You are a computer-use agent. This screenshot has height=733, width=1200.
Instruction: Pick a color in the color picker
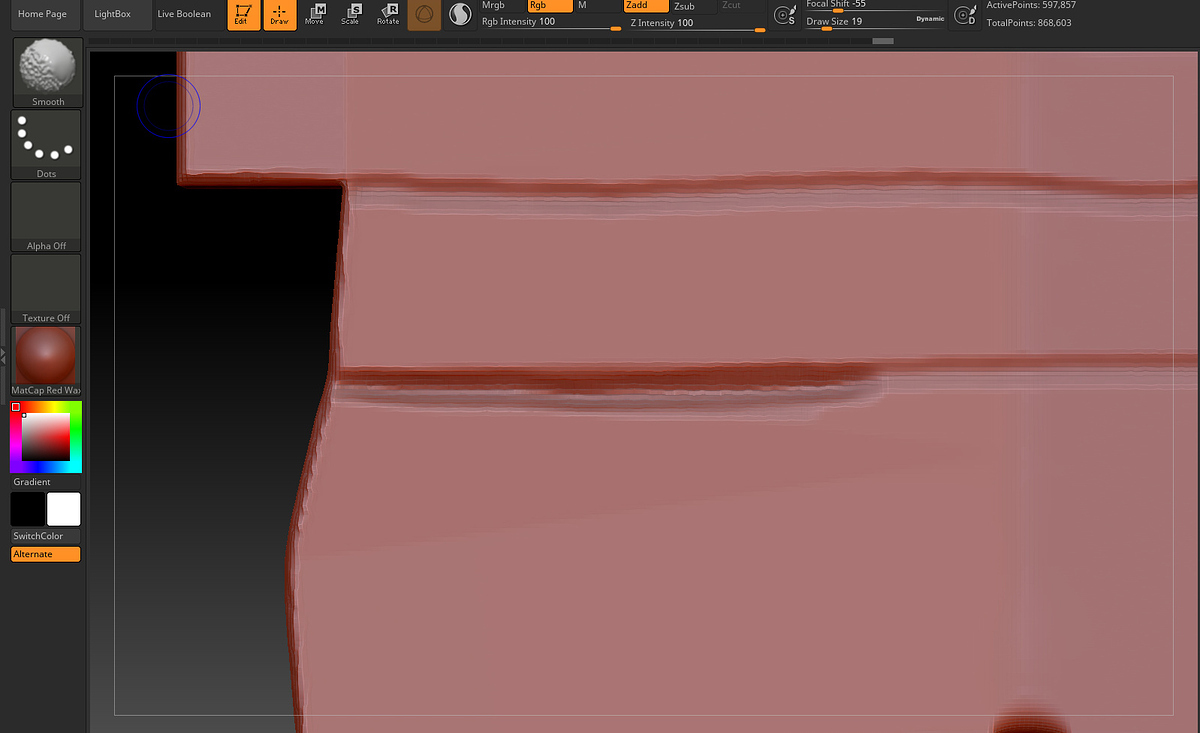[x=46, y=437]
